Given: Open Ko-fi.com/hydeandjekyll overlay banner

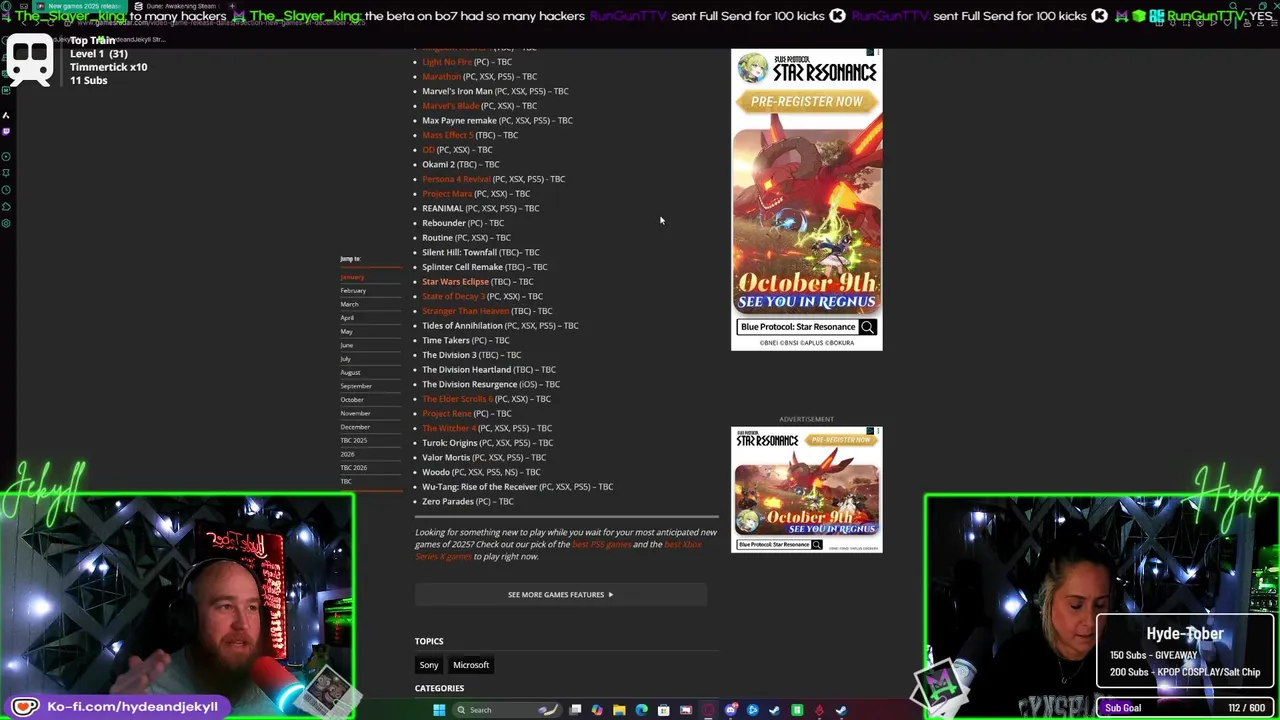Looking at the screenshot, I should coord(116,706).
